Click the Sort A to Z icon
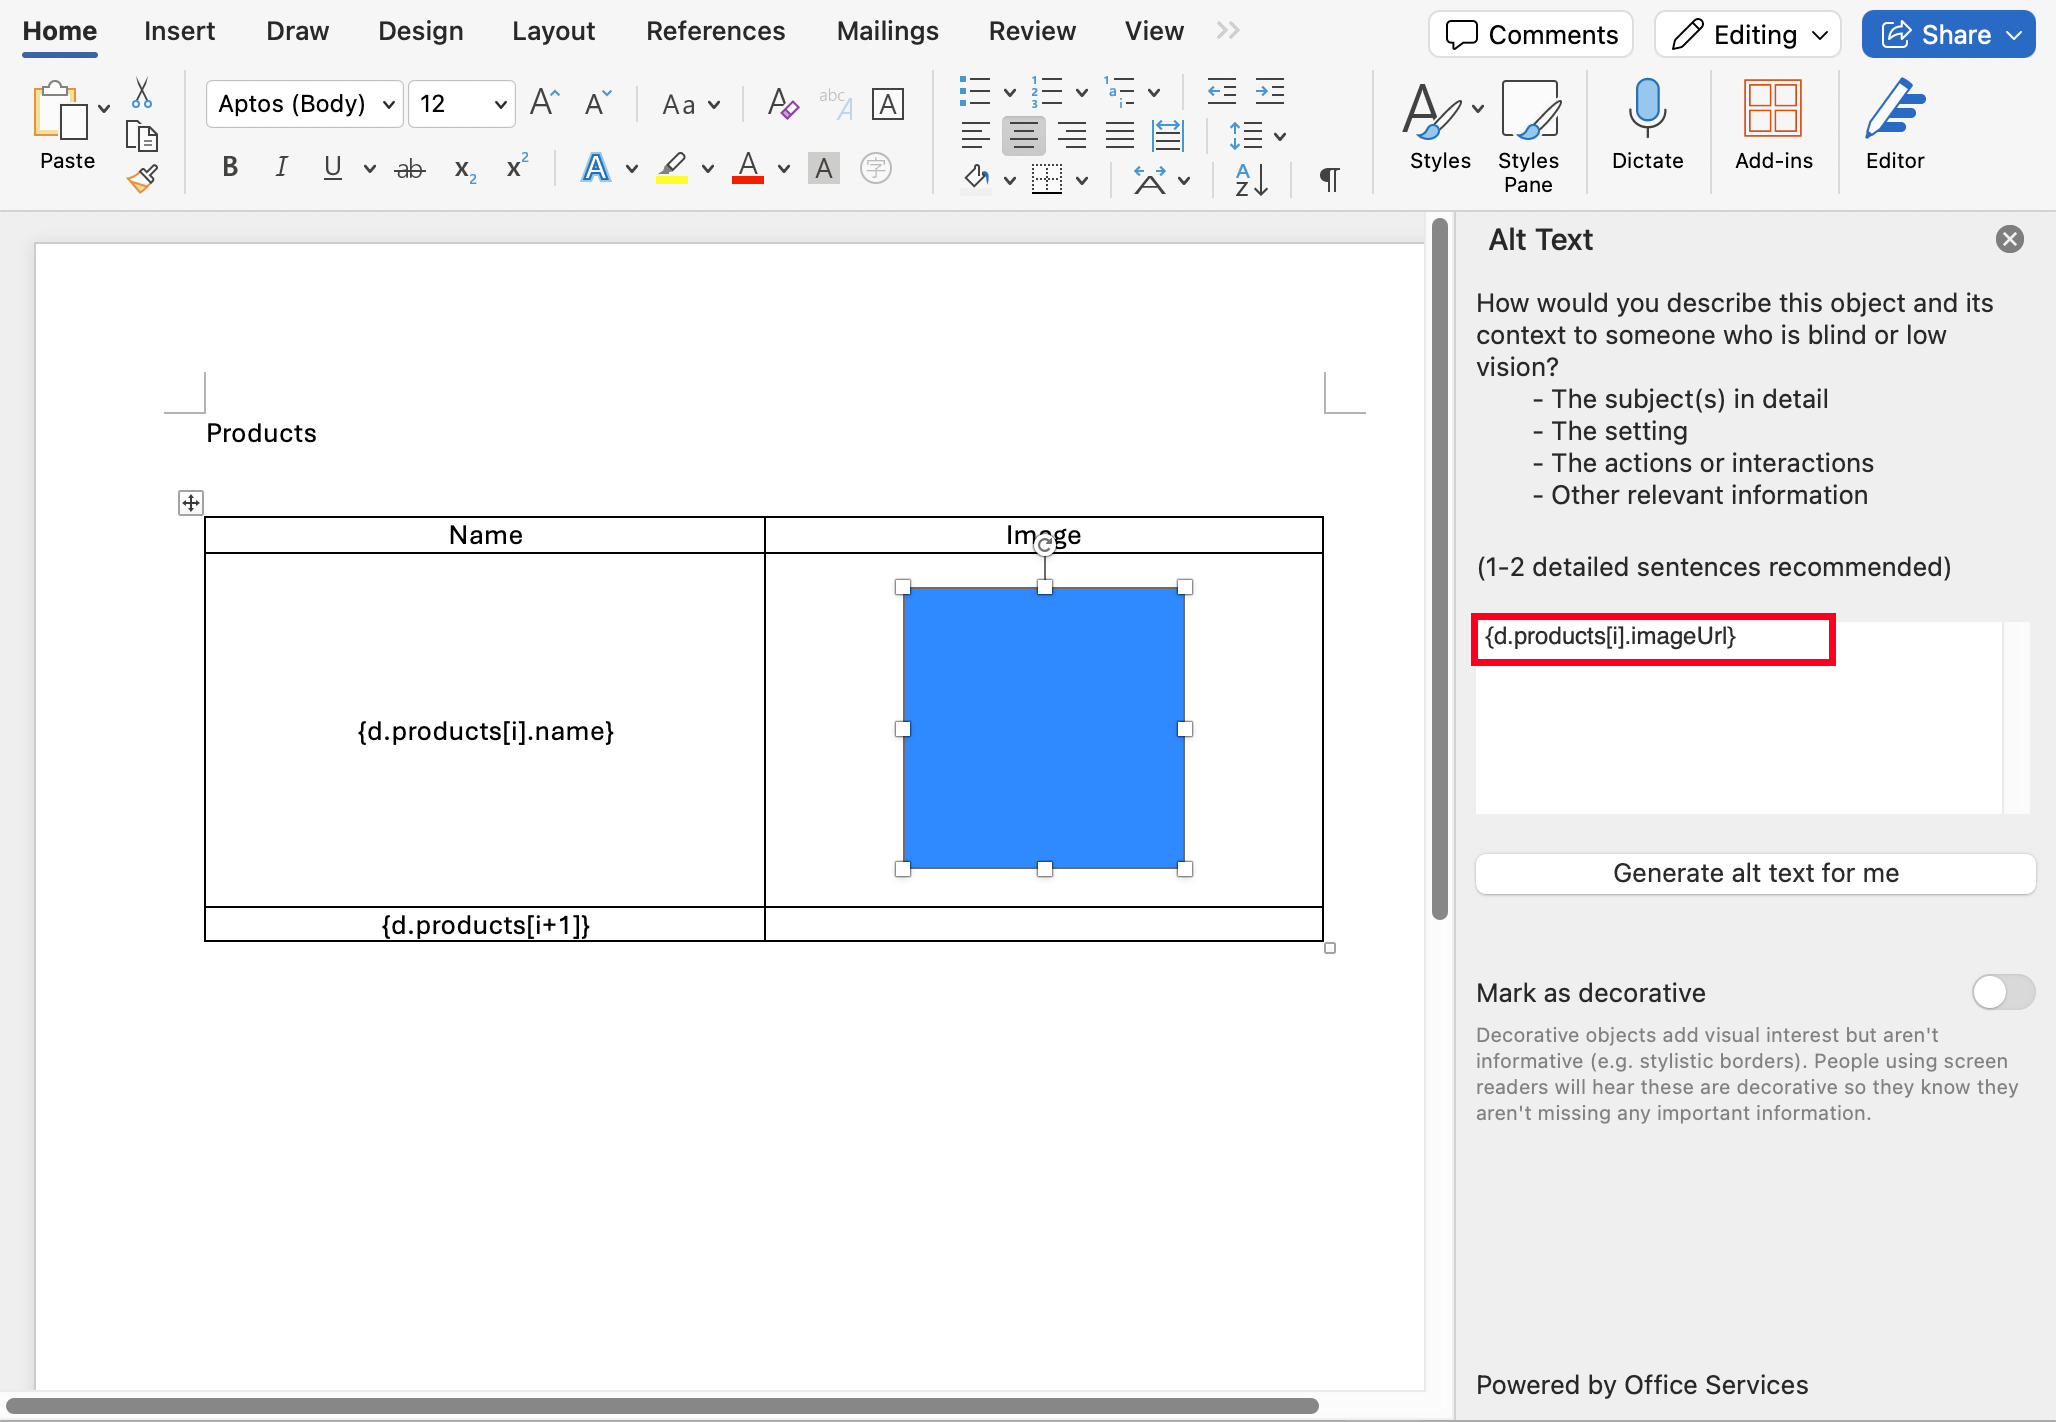Viewport: 2056px width, 1422px height. click(x=1251, y=180)
